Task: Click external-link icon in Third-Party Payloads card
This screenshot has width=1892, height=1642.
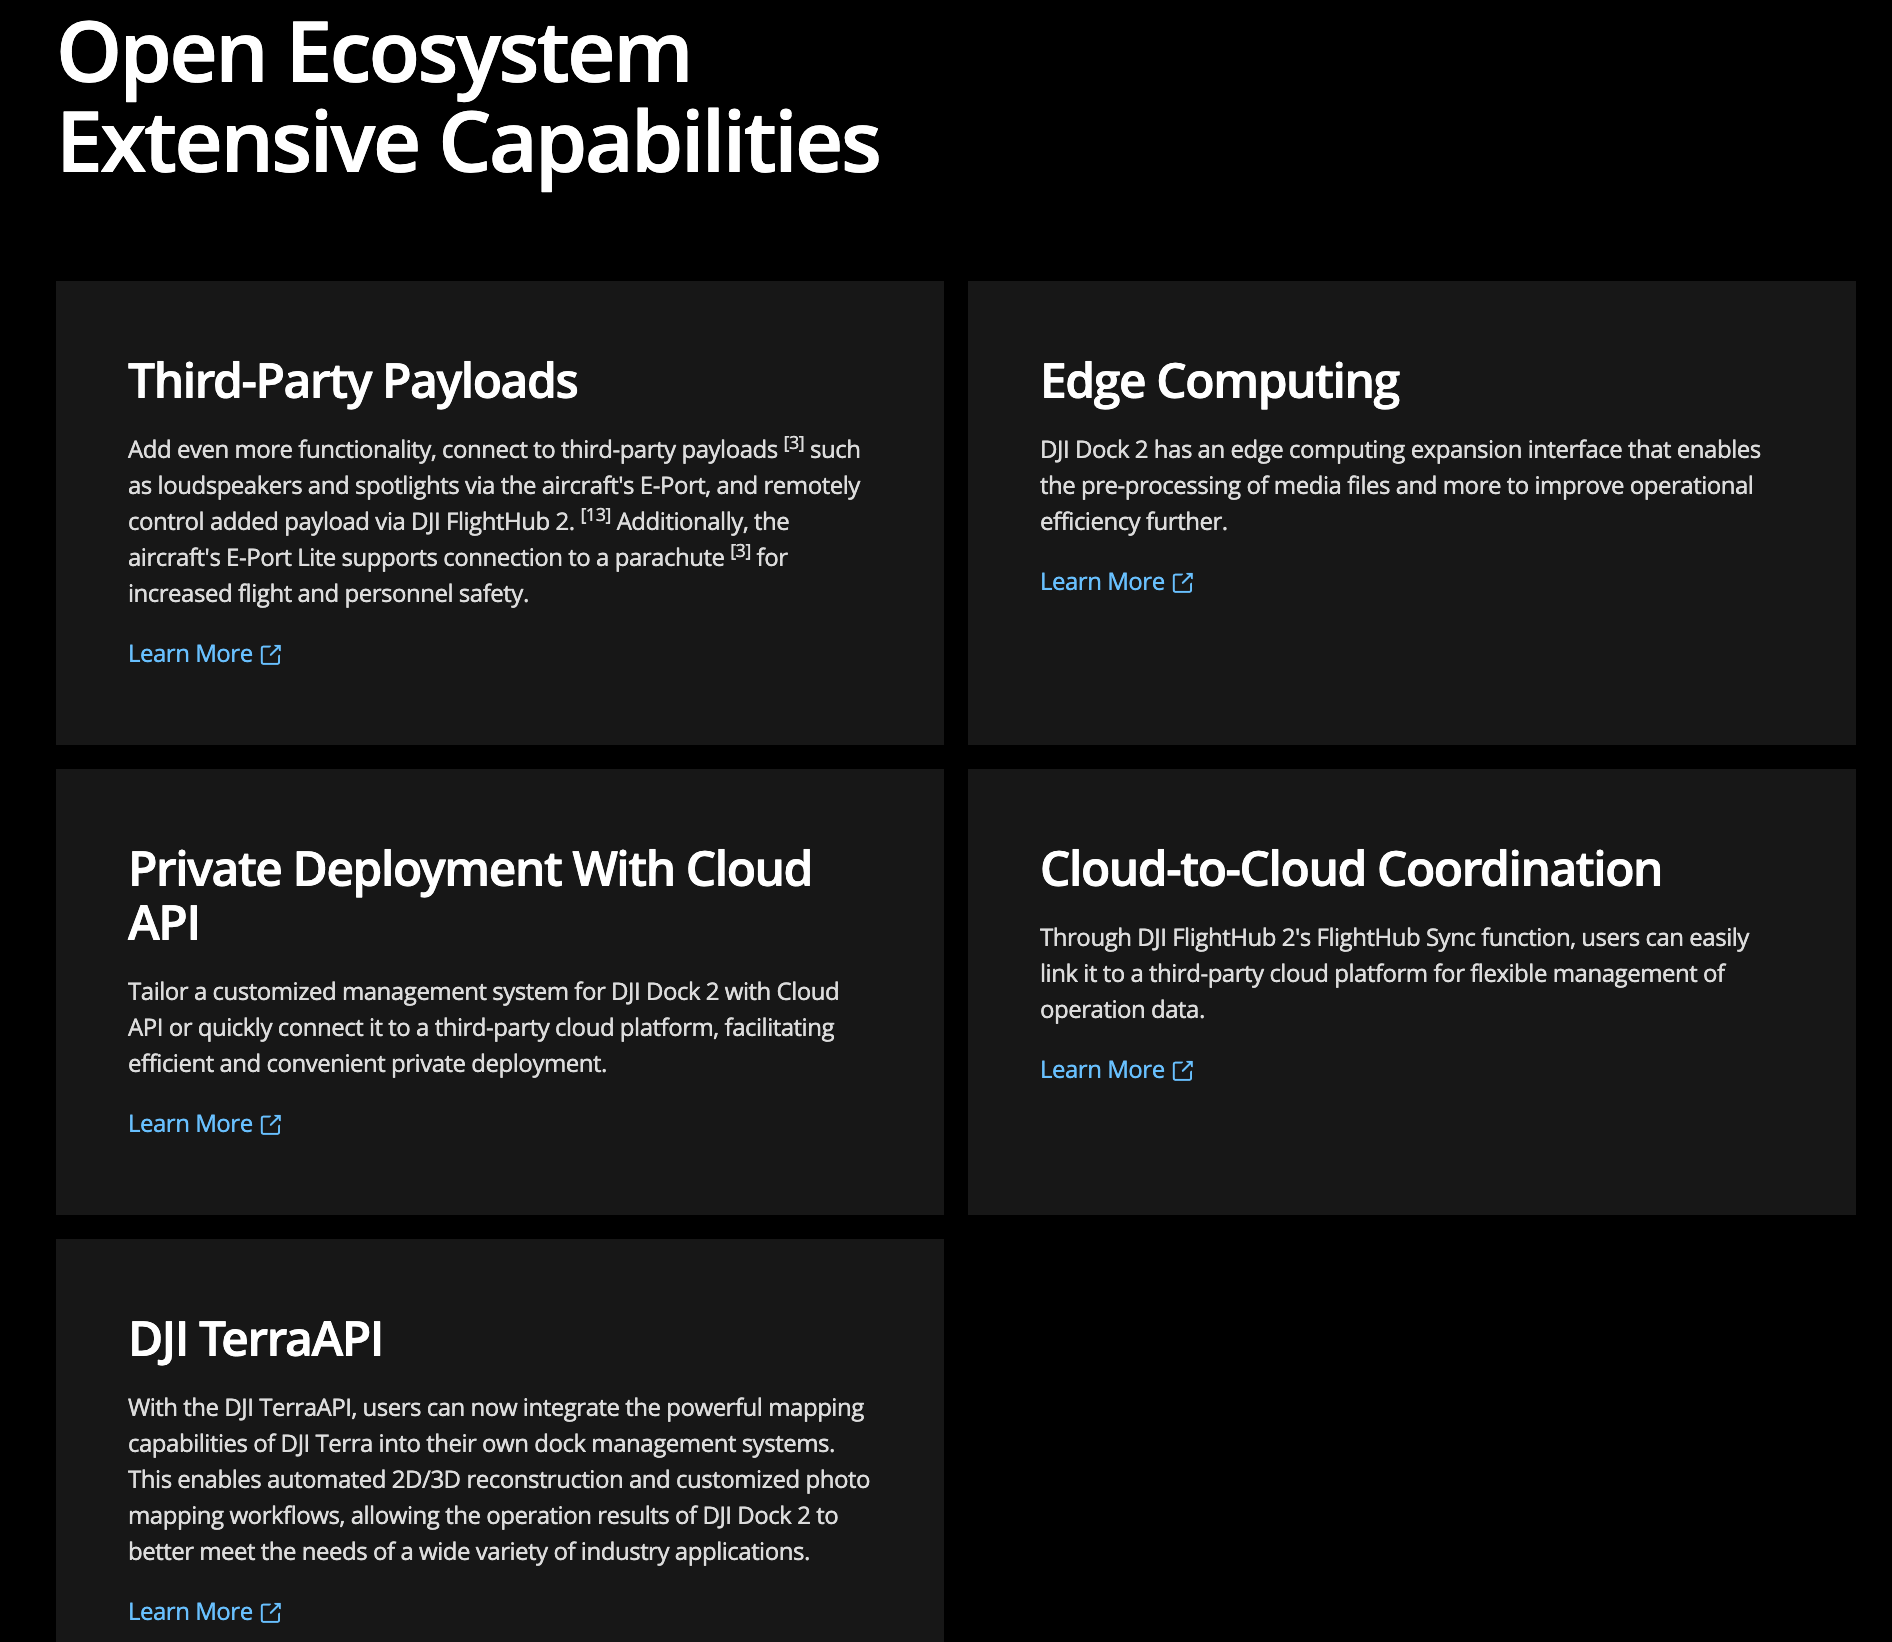Action: tap(271, 654)
